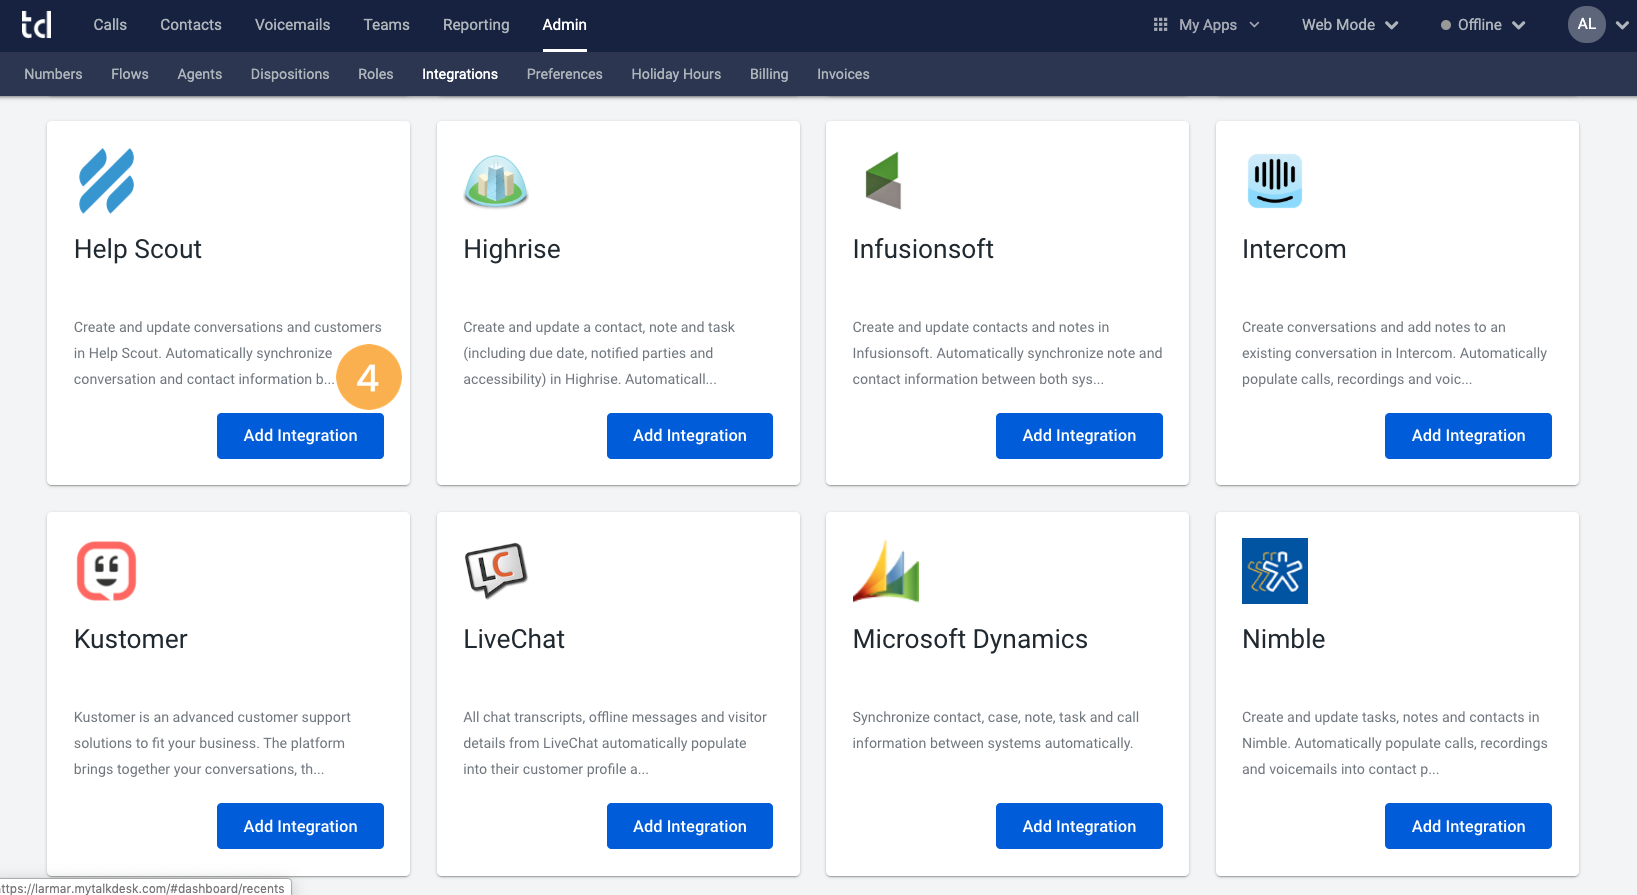
Task: Click the Microsoft Dynamics logo icon
Action: 886,571
